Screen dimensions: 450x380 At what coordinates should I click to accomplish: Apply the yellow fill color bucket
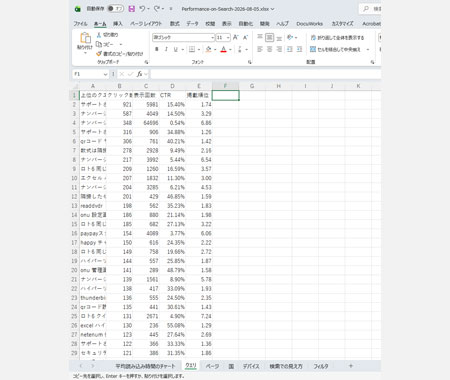[208, 49]
